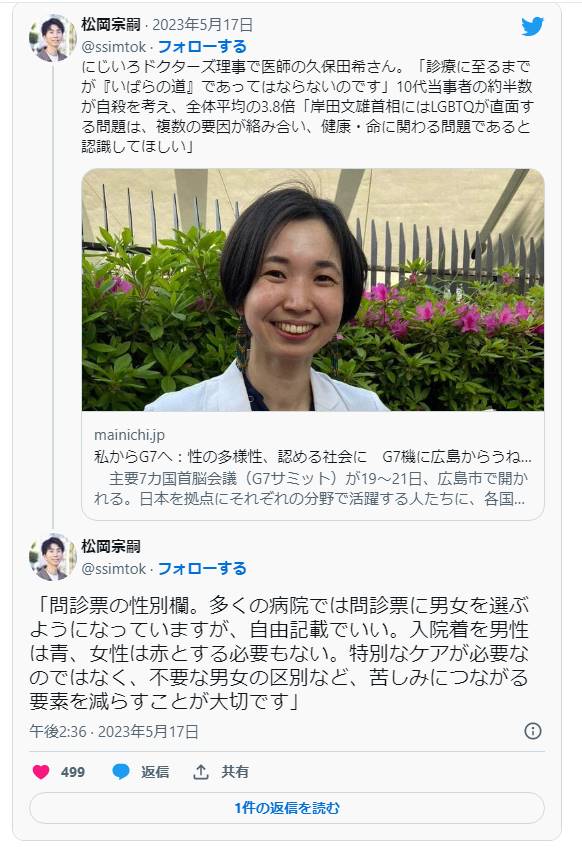Click the blue reply speech bubble icon

[x=121, y=772]
